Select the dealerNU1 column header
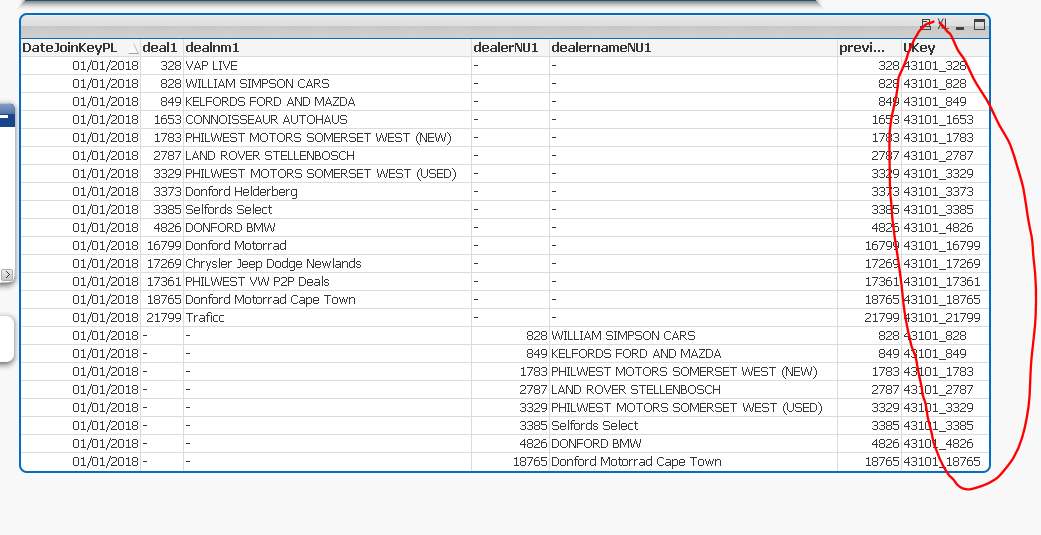This screenshot has width=1041, height=535. click(506, 48)
